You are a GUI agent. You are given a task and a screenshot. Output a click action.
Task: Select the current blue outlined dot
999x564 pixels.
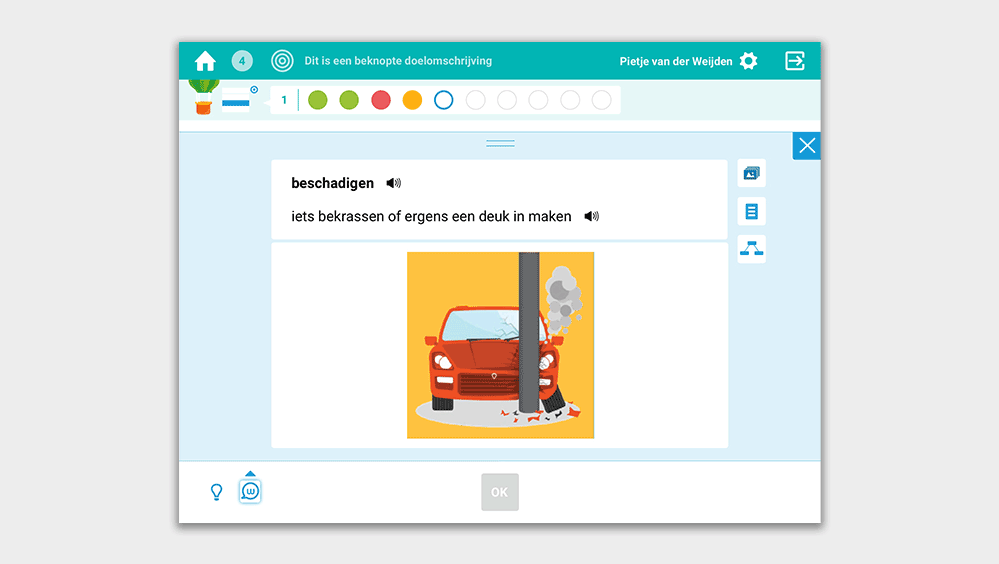coord(443,100)
